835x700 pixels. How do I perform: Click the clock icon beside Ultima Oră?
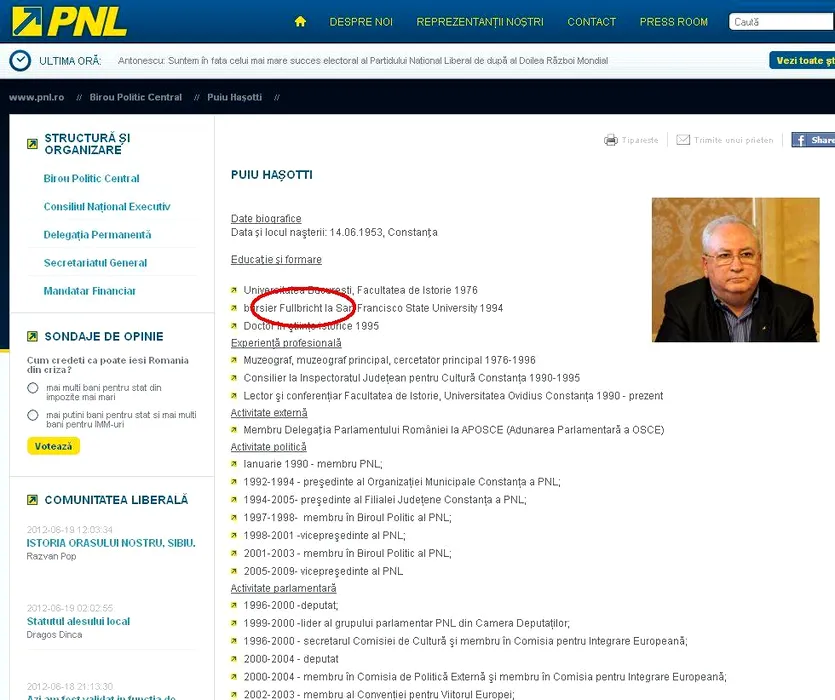pyautogui.click(x=20, y=61)
